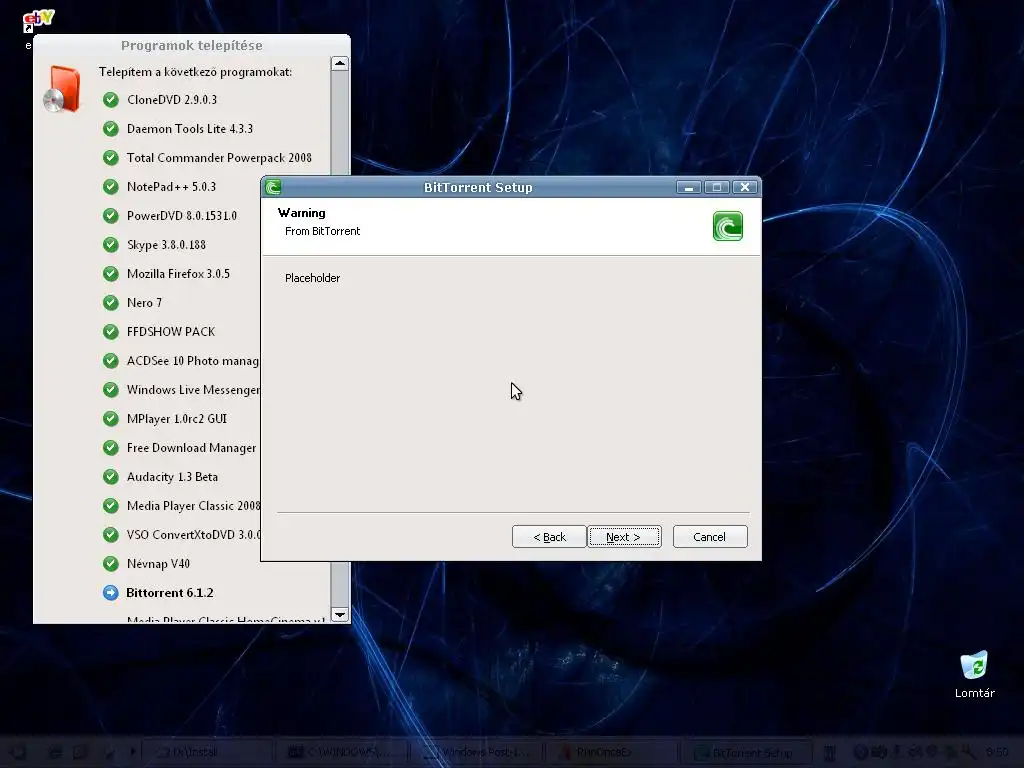Minimize the BitTorrent Setup window
The height and width of the screenshot is (768, 1024).
point(688,187)
